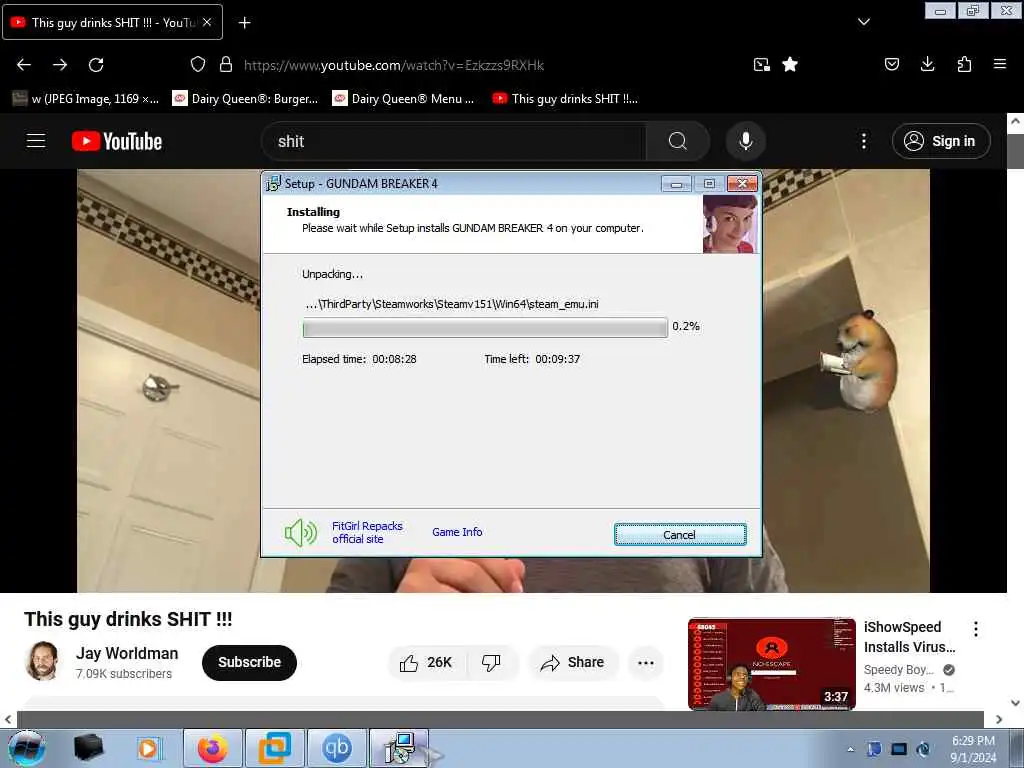
Task: Close the 'This guy drinks' tab
Action: coord(207,22)
